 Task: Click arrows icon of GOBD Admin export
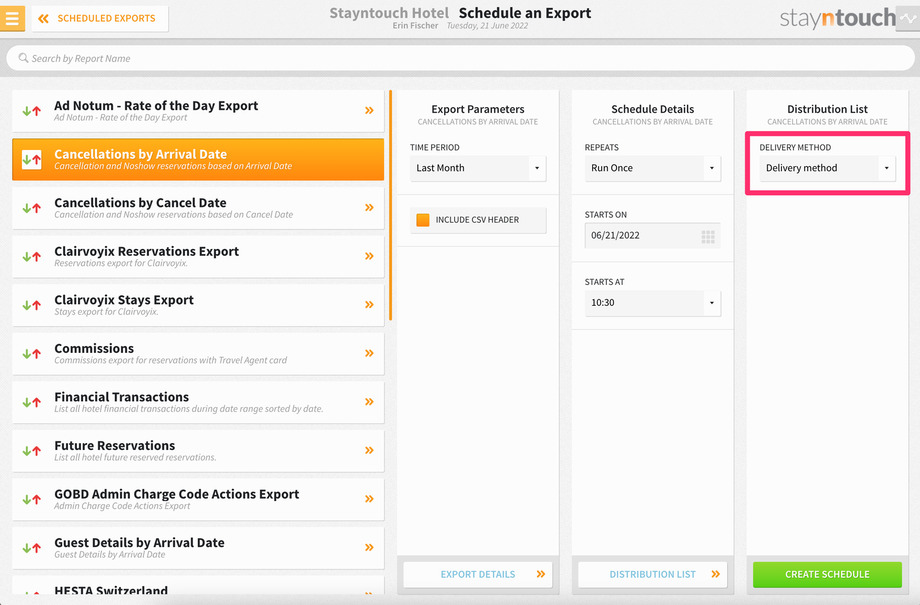coord(32,501)
